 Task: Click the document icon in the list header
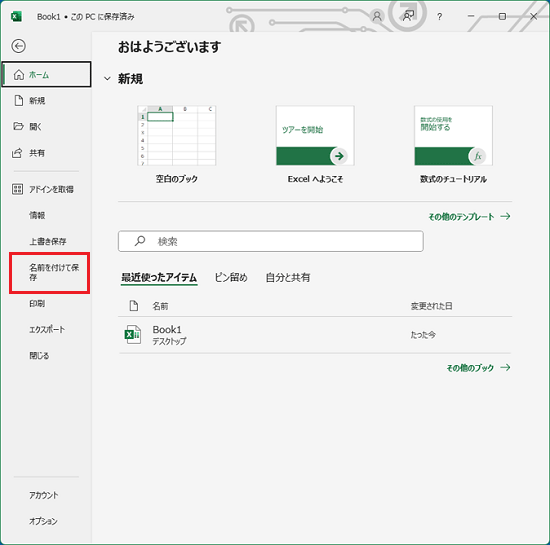[133, 306]
